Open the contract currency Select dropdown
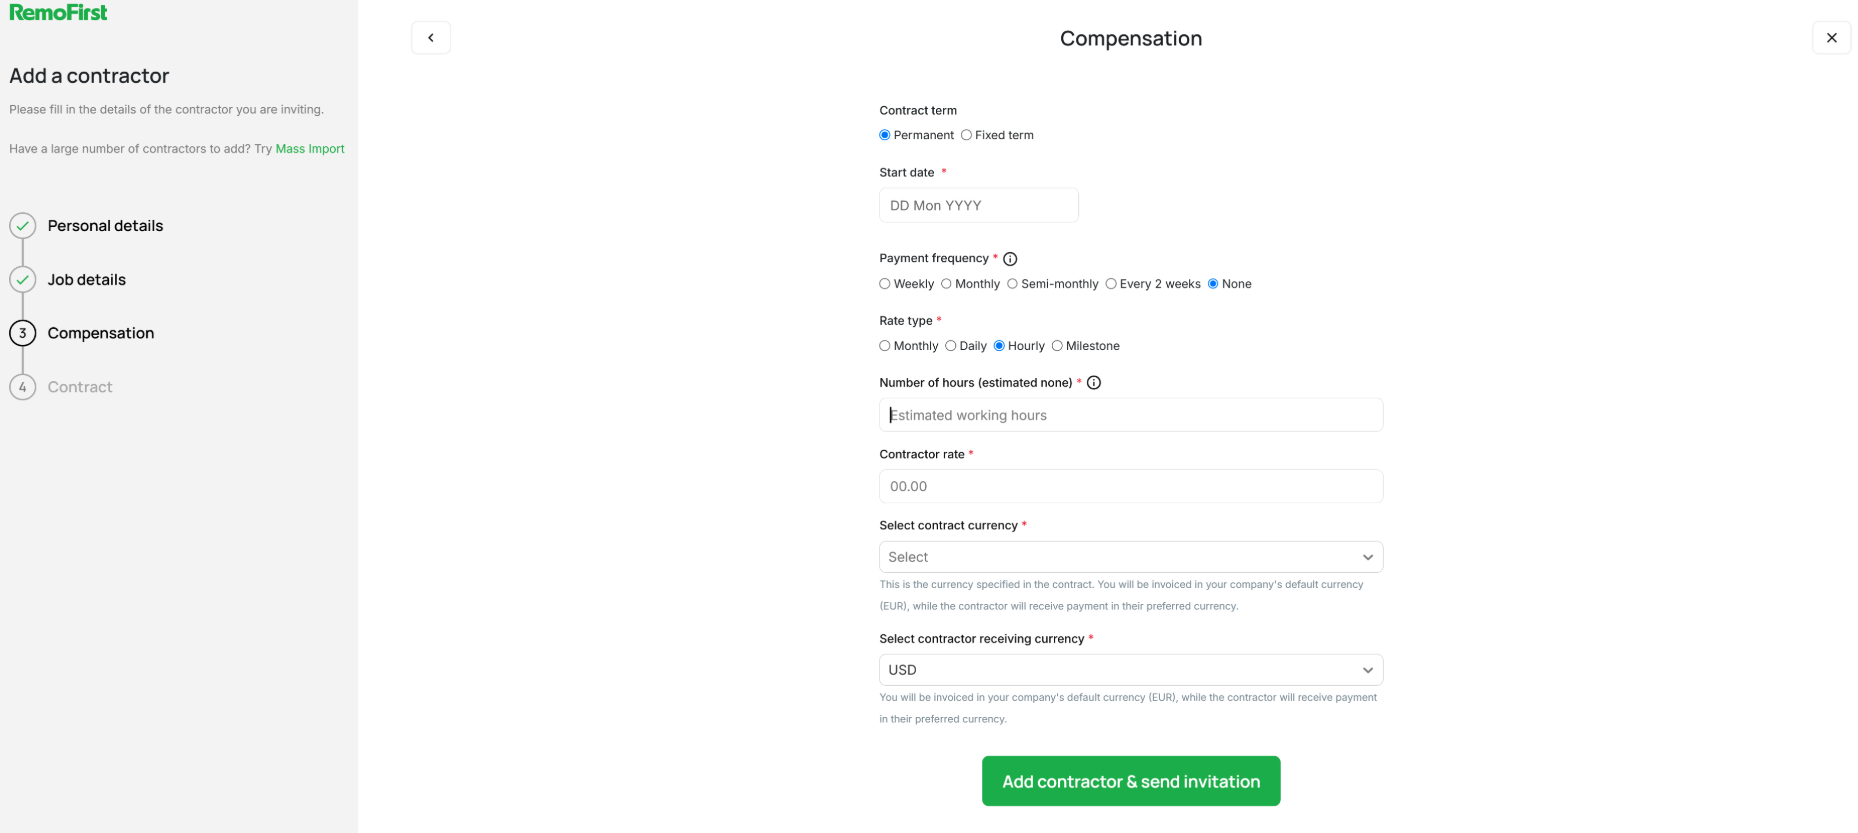 click(x=1131, y=557)
